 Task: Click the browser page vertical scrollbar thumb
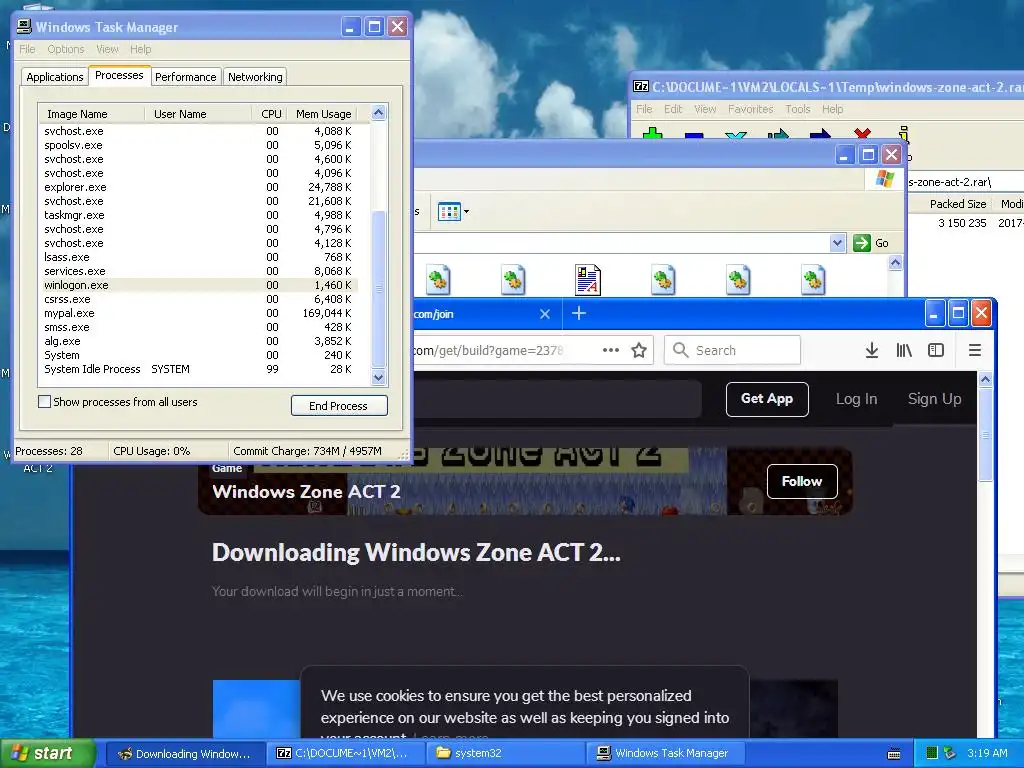(x=985, y=434)
